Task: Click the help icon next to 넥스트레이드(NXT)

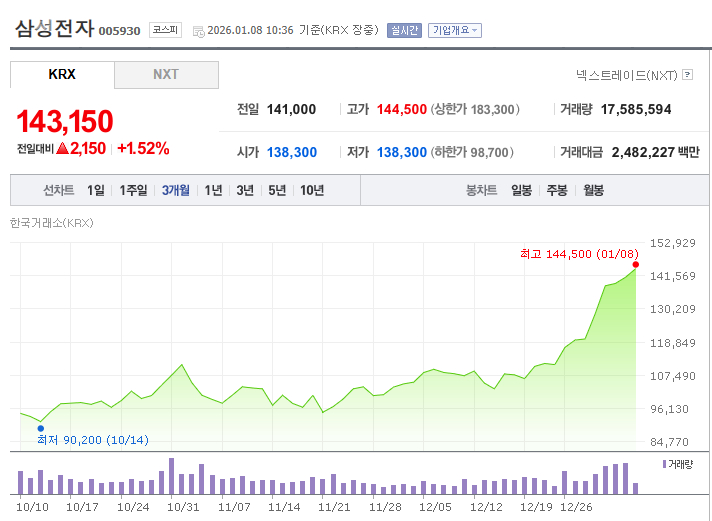Action: pyautogui.click(x=688, y=75)
